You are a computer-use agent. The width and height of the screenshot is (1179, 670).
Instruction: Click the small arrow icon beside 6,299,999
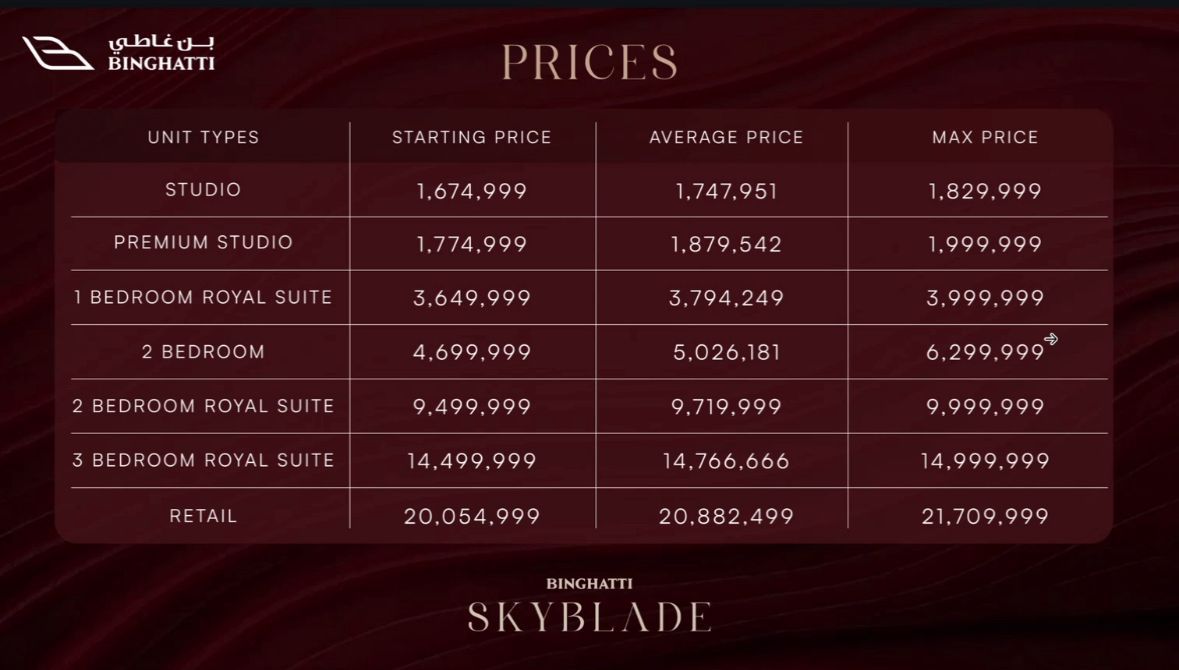point(1051,339)
